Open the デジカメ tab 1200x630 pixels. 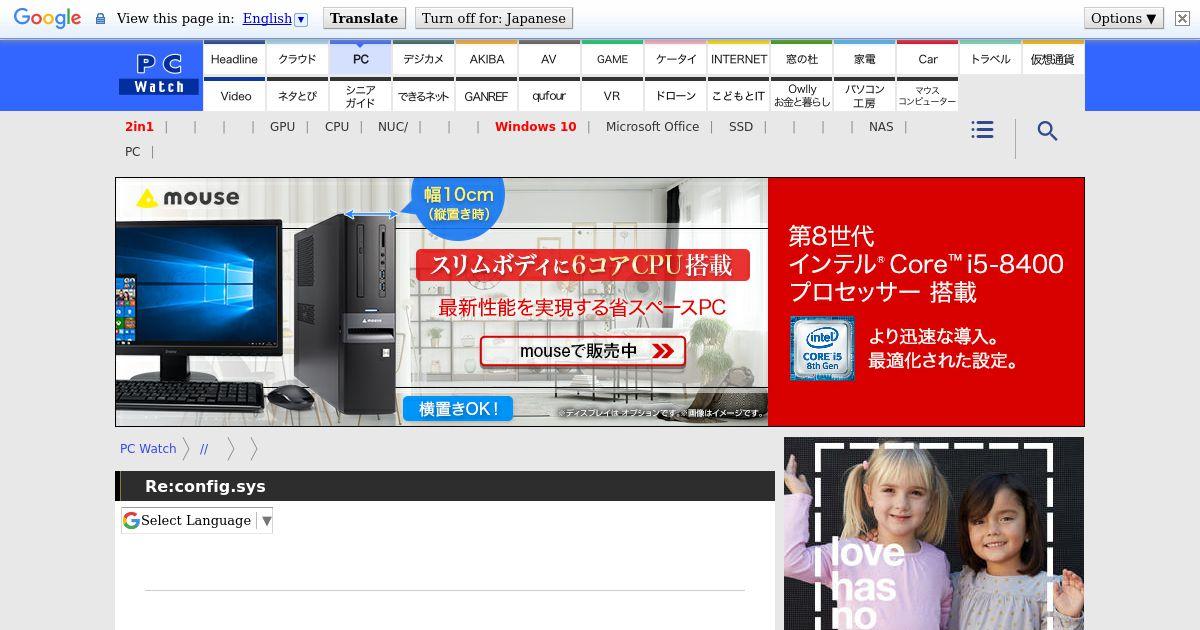pos(423,59)
